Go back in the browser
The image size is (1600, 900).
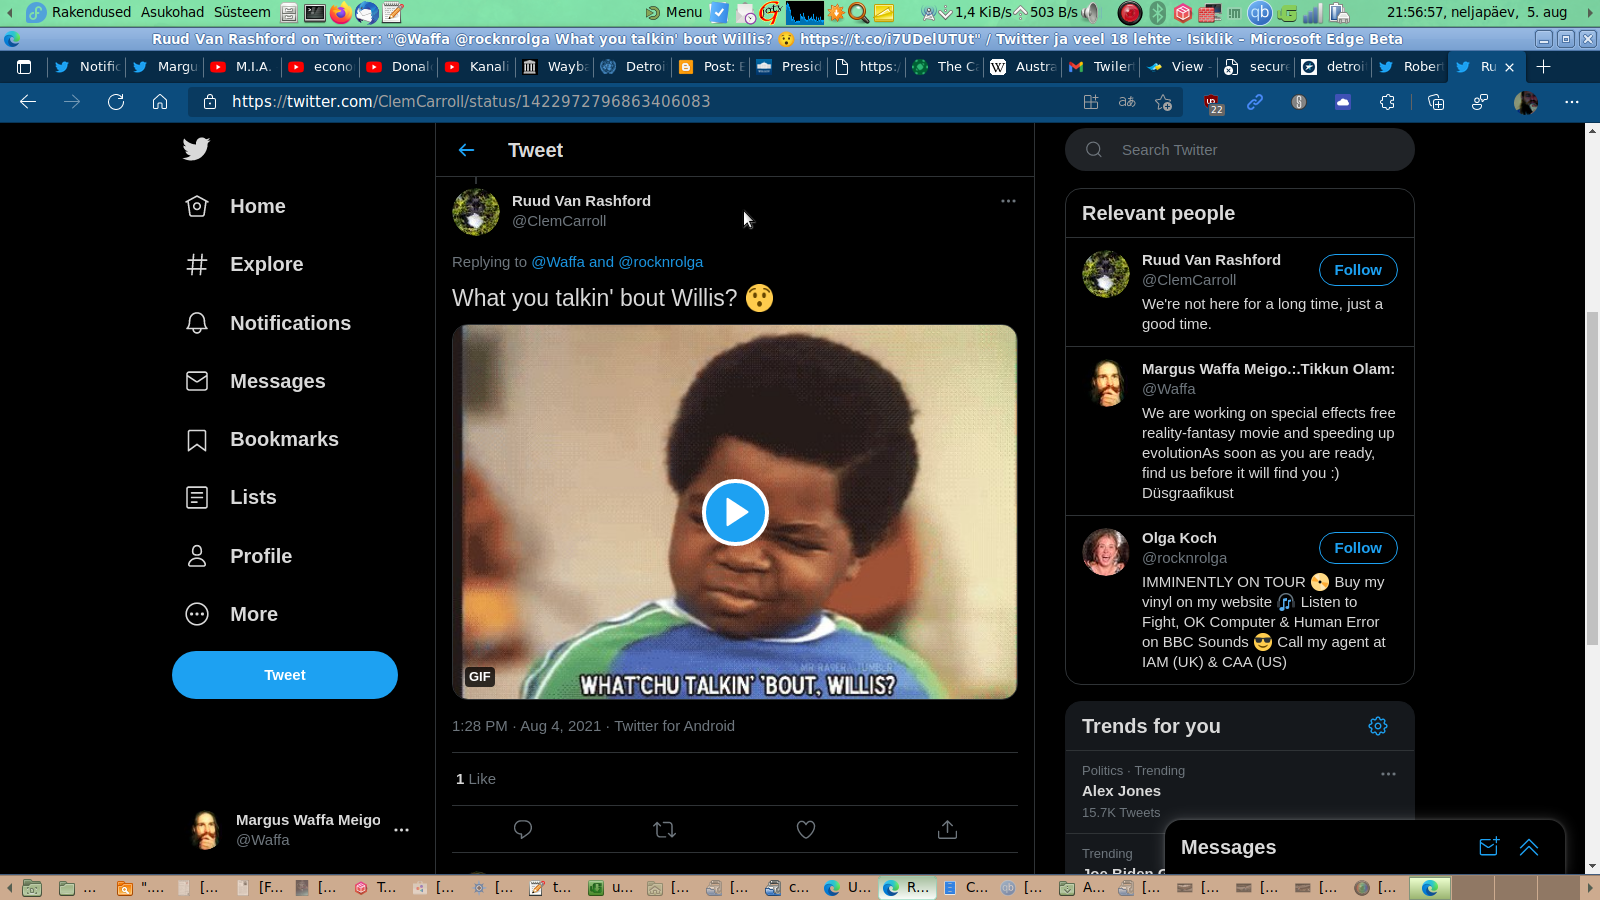coord(28,102)
